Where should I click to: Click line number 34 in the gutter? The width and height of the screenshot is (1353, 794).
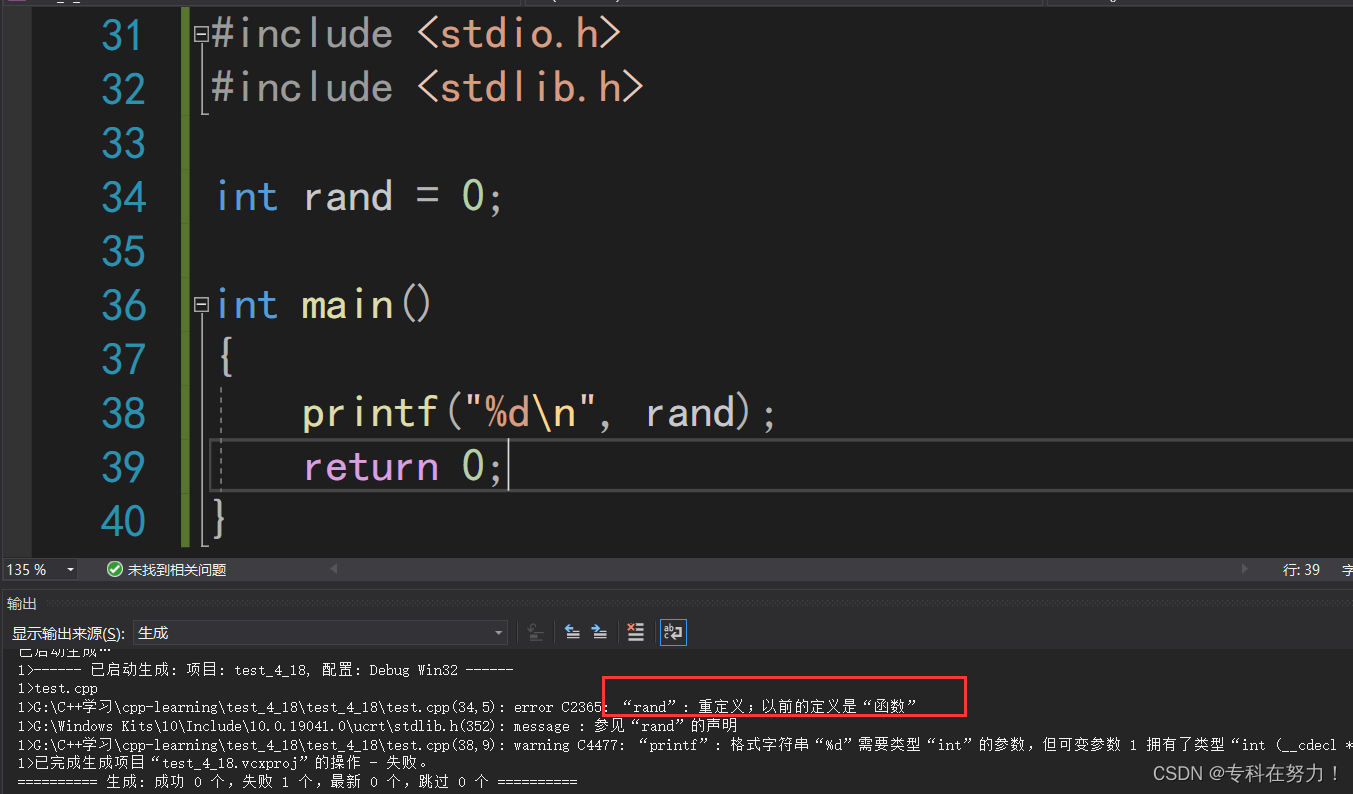tap(124, 197)
